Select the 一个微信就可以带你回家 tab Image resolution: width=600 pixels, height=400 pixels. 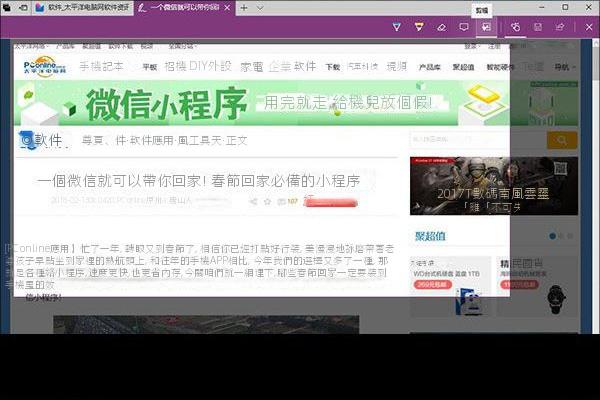tap(179, 8)
